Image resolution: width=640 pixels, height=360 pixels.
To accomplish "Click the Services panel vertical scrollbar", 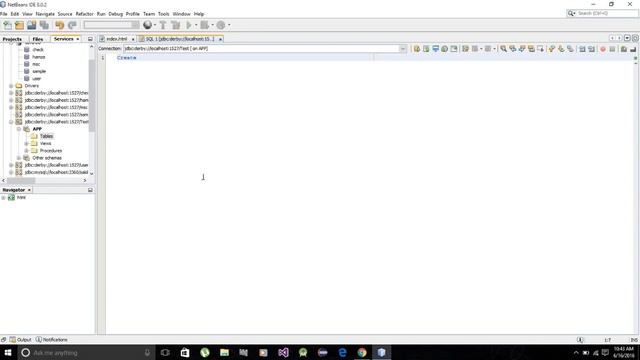I will coord(91,96).
